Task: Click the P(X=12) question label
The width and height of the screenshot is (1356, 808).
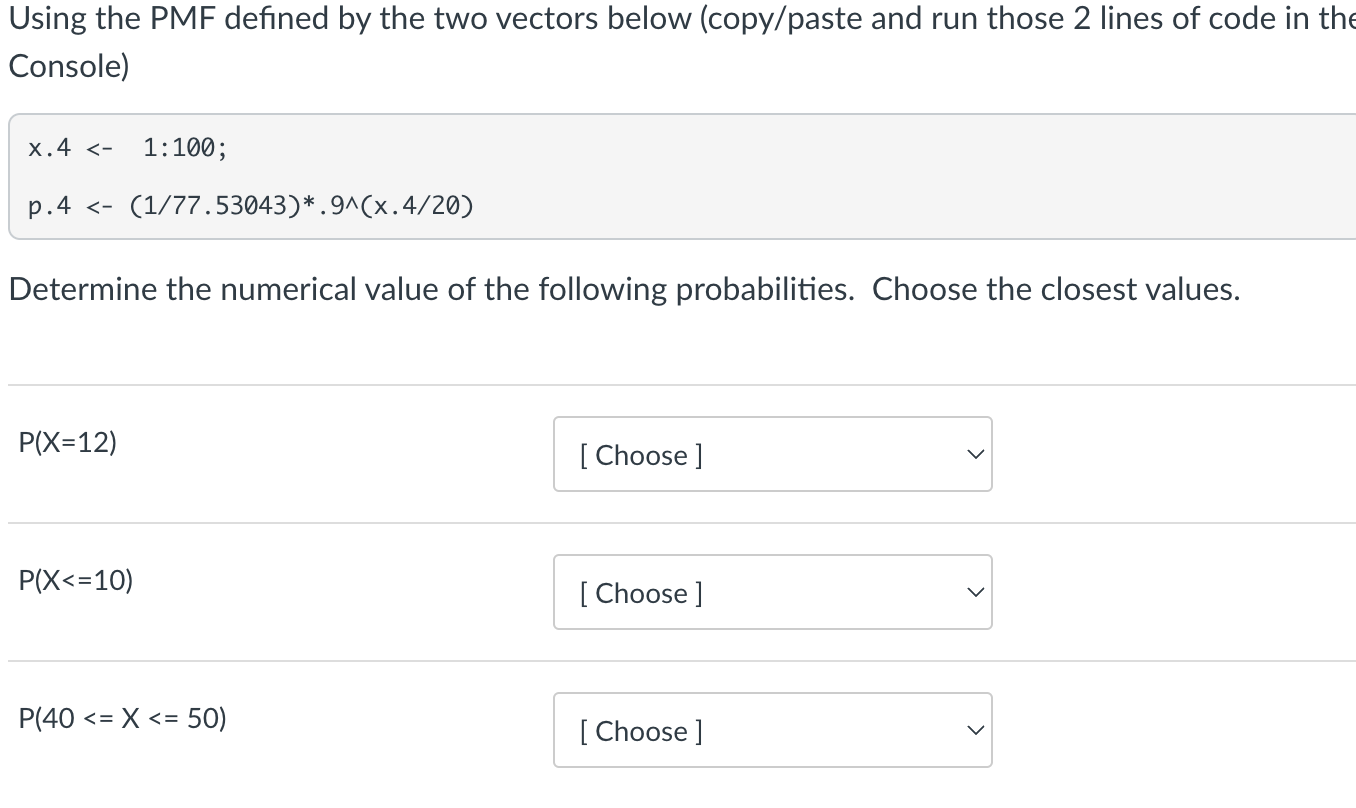Action: click(67, 441)
